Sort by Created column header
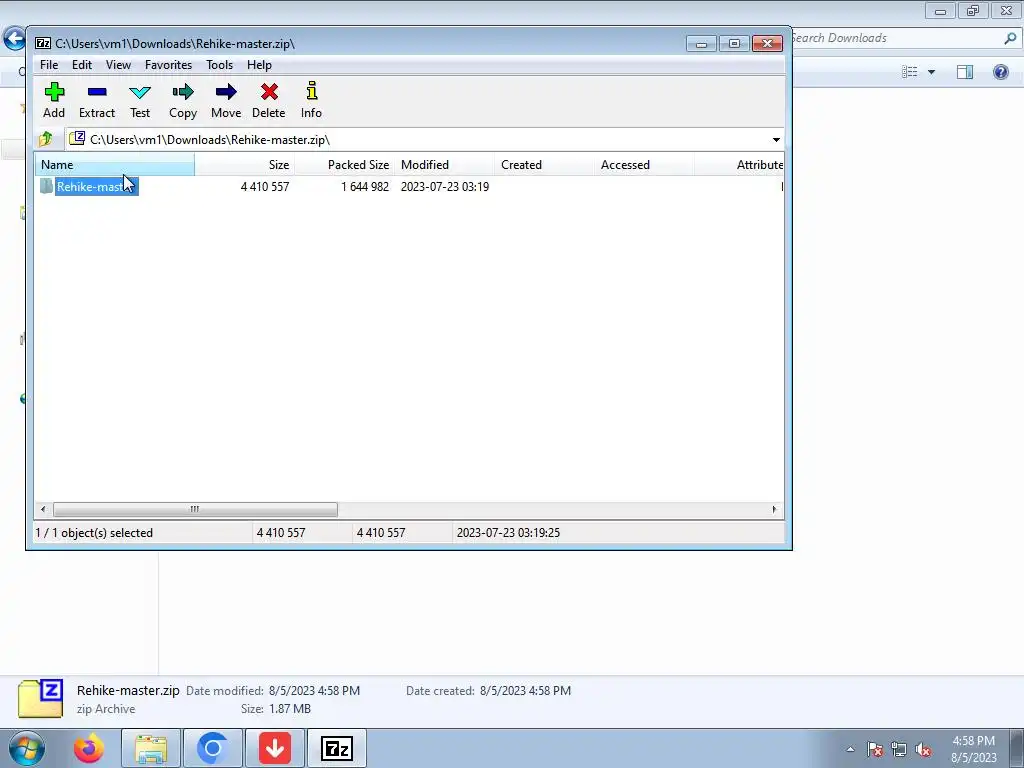The height and width of the screenshot is (768, 1024). tap(544, 165)
